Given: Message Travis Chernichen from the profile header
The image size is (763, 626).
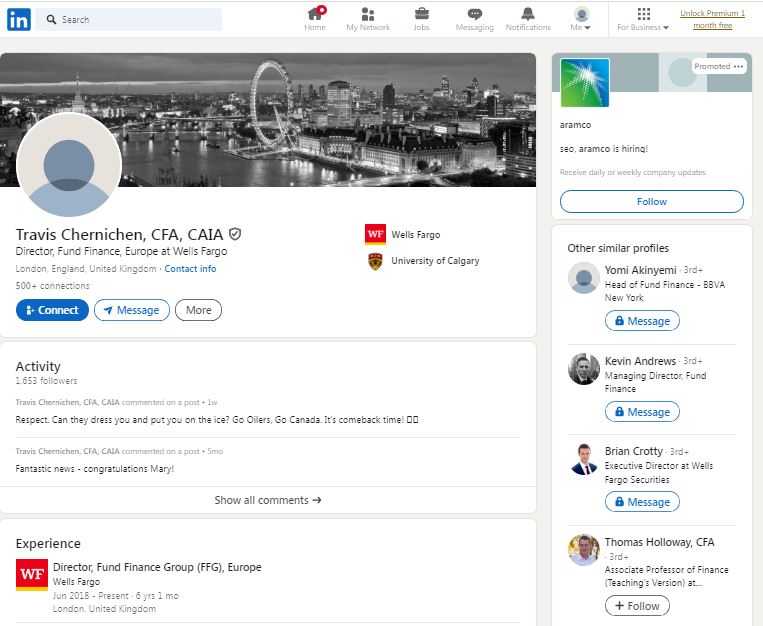Looking at the screenshot, I should pos(132,310).
